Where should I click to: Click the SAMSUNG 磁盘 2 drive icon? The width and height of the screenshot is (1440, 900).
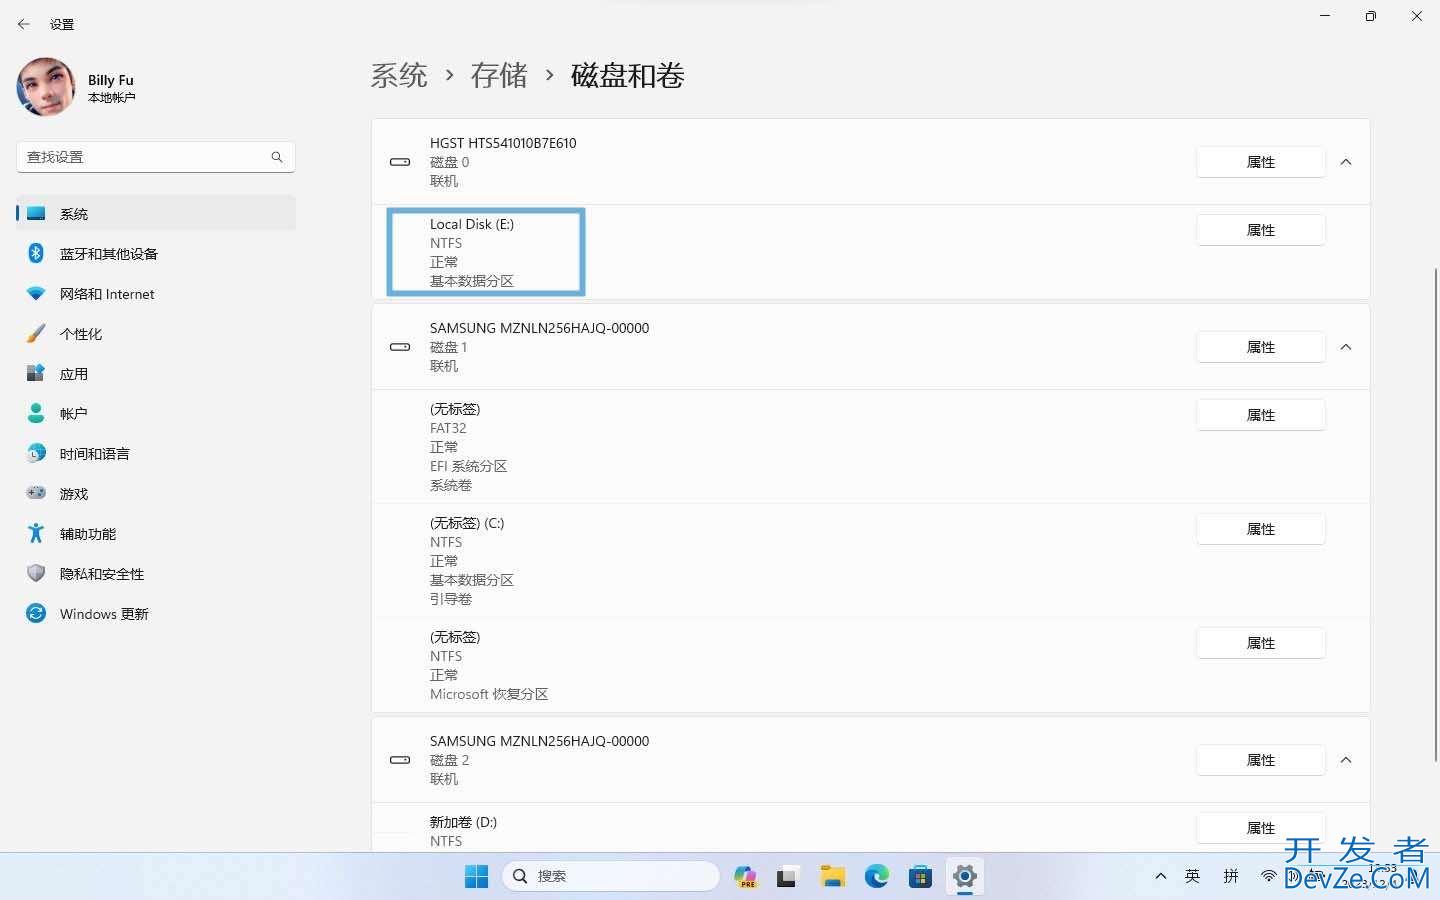coord(400,760)
